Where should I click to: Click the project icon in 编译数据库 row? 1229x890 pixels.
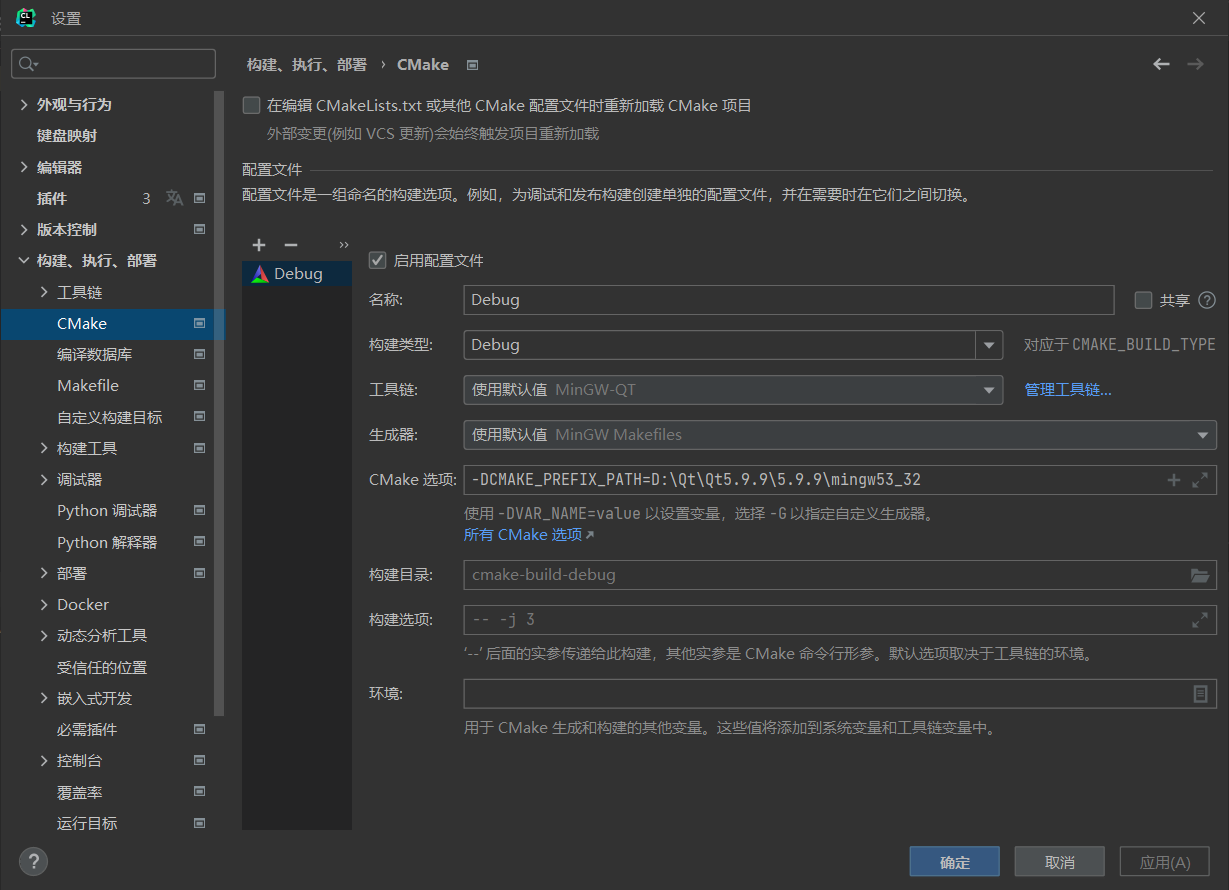click(x=199, y=354)
